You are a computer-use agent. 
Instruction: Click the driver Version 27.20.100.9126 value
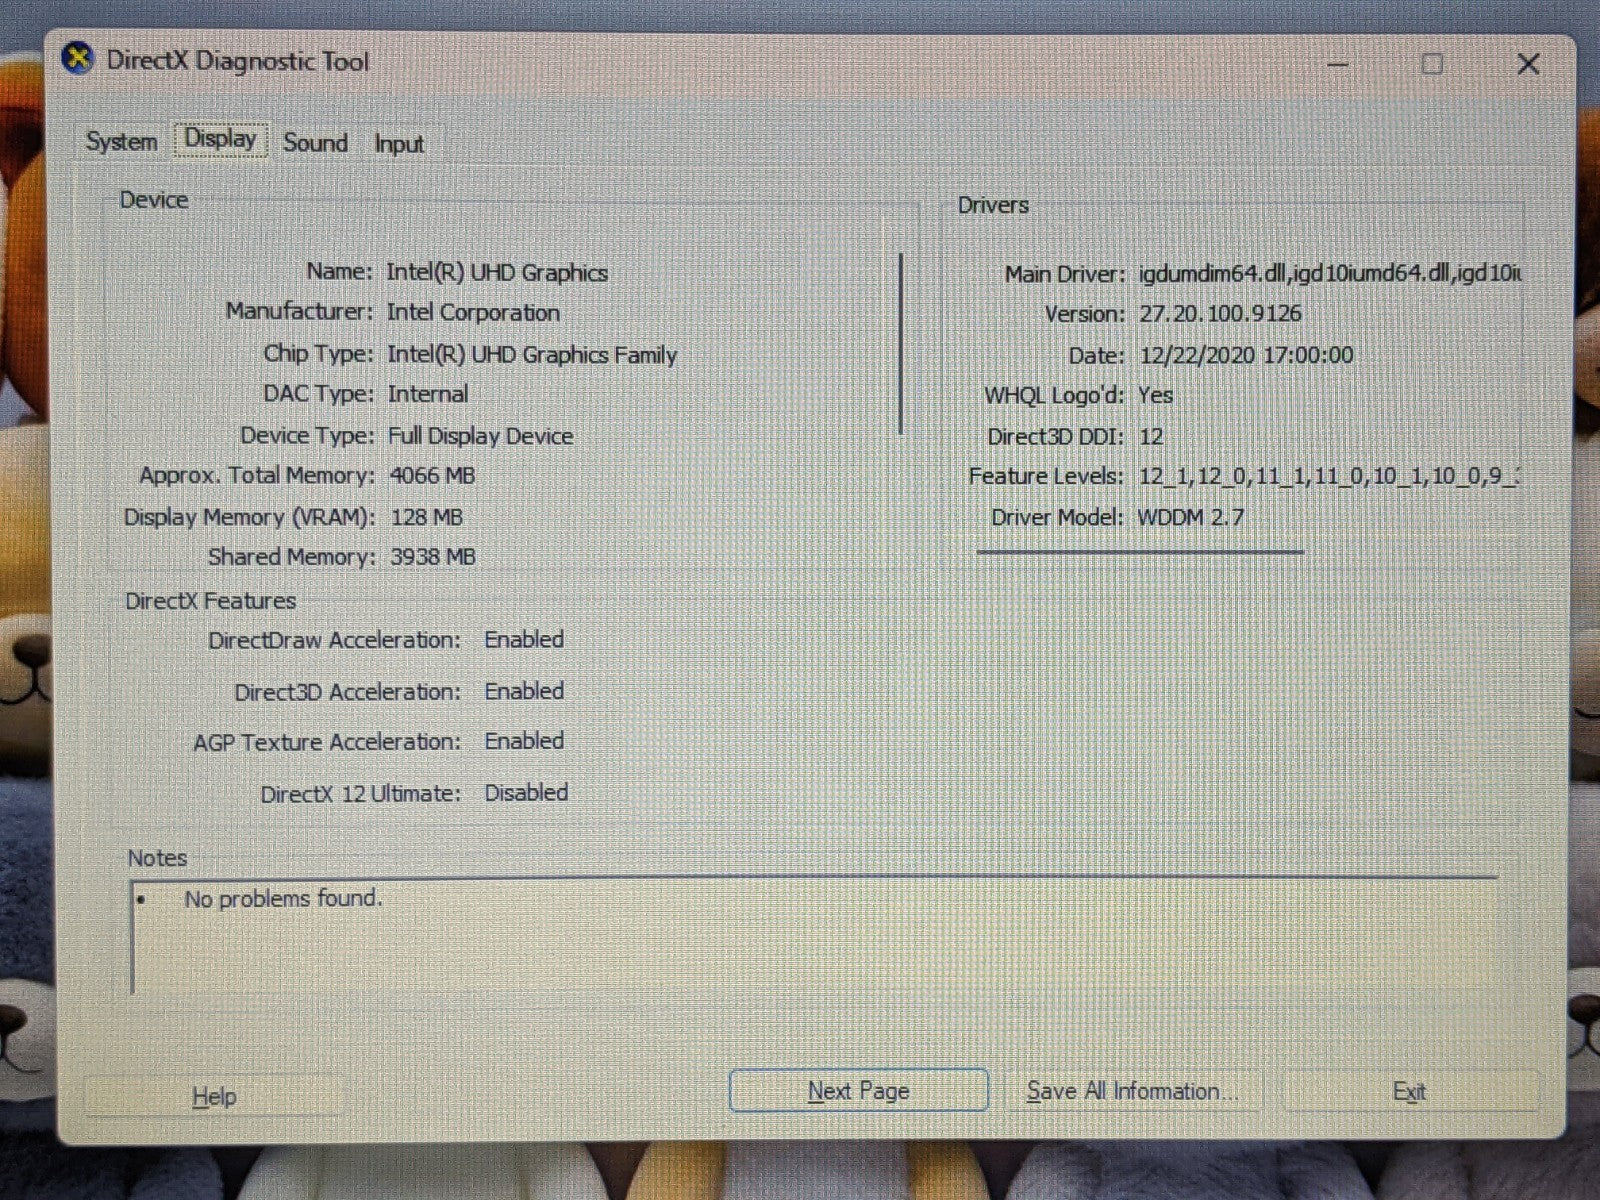click(x=1220, y=314)
